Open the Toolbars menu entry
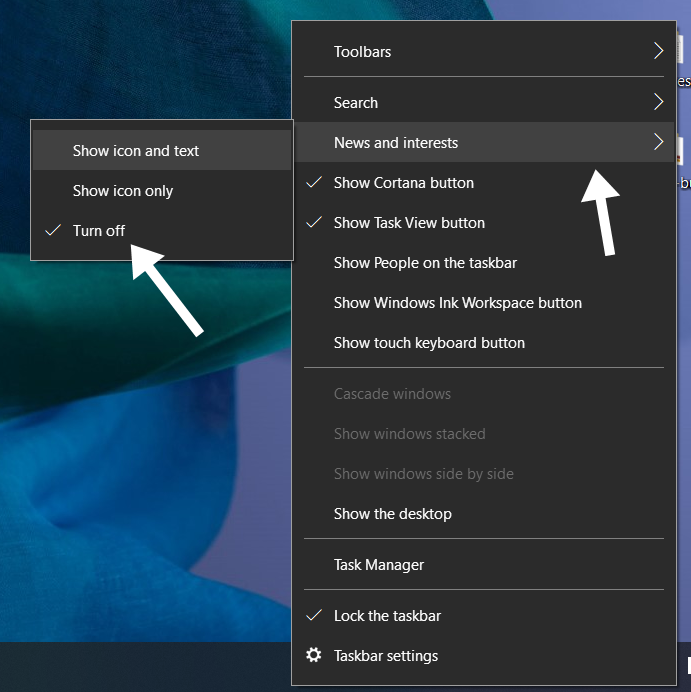Image resolution: width=691 pixels, height=692 pixels. [x=484, y=52]
